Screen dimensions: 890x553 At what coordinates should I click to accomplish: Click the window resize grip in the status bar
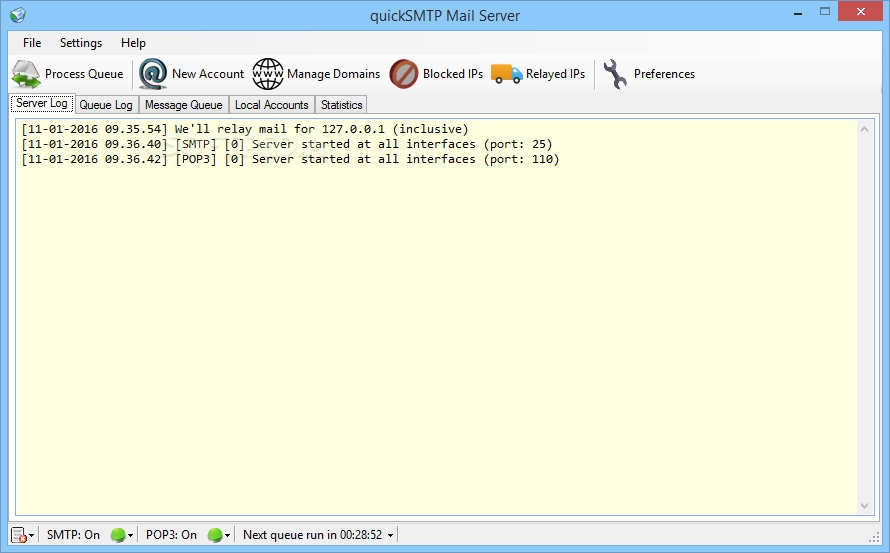[875, 537]
